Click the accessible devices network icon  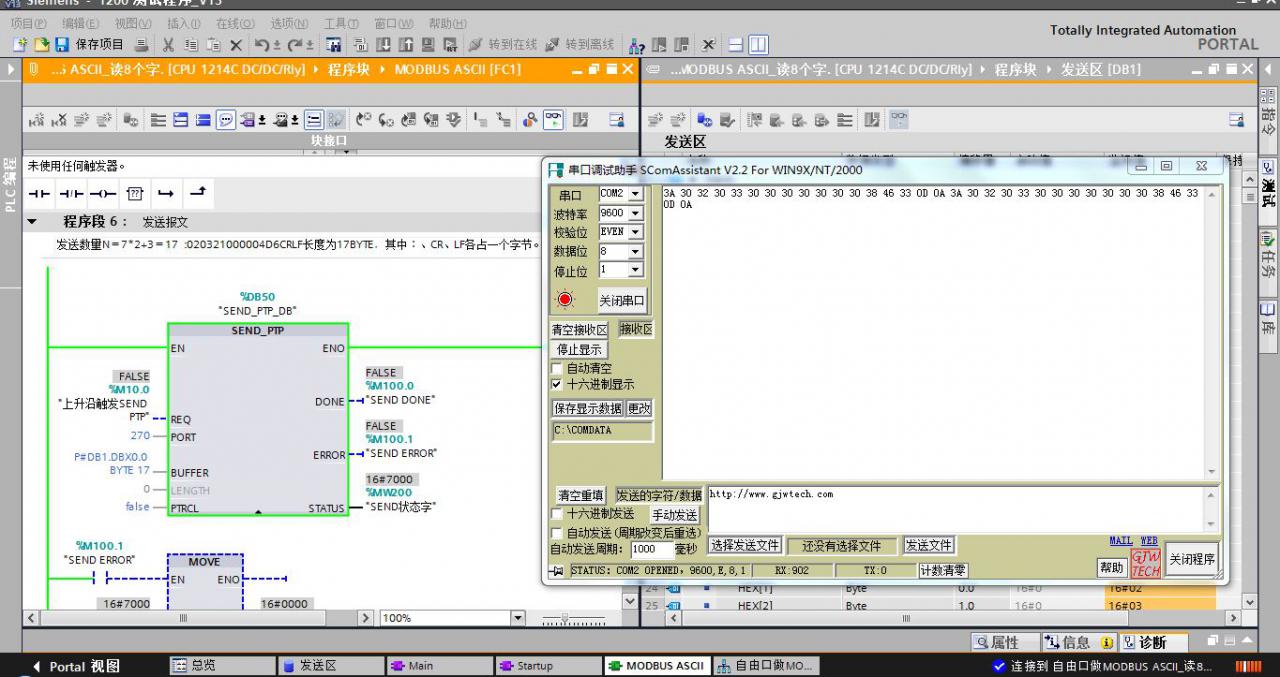pos(636,44)
